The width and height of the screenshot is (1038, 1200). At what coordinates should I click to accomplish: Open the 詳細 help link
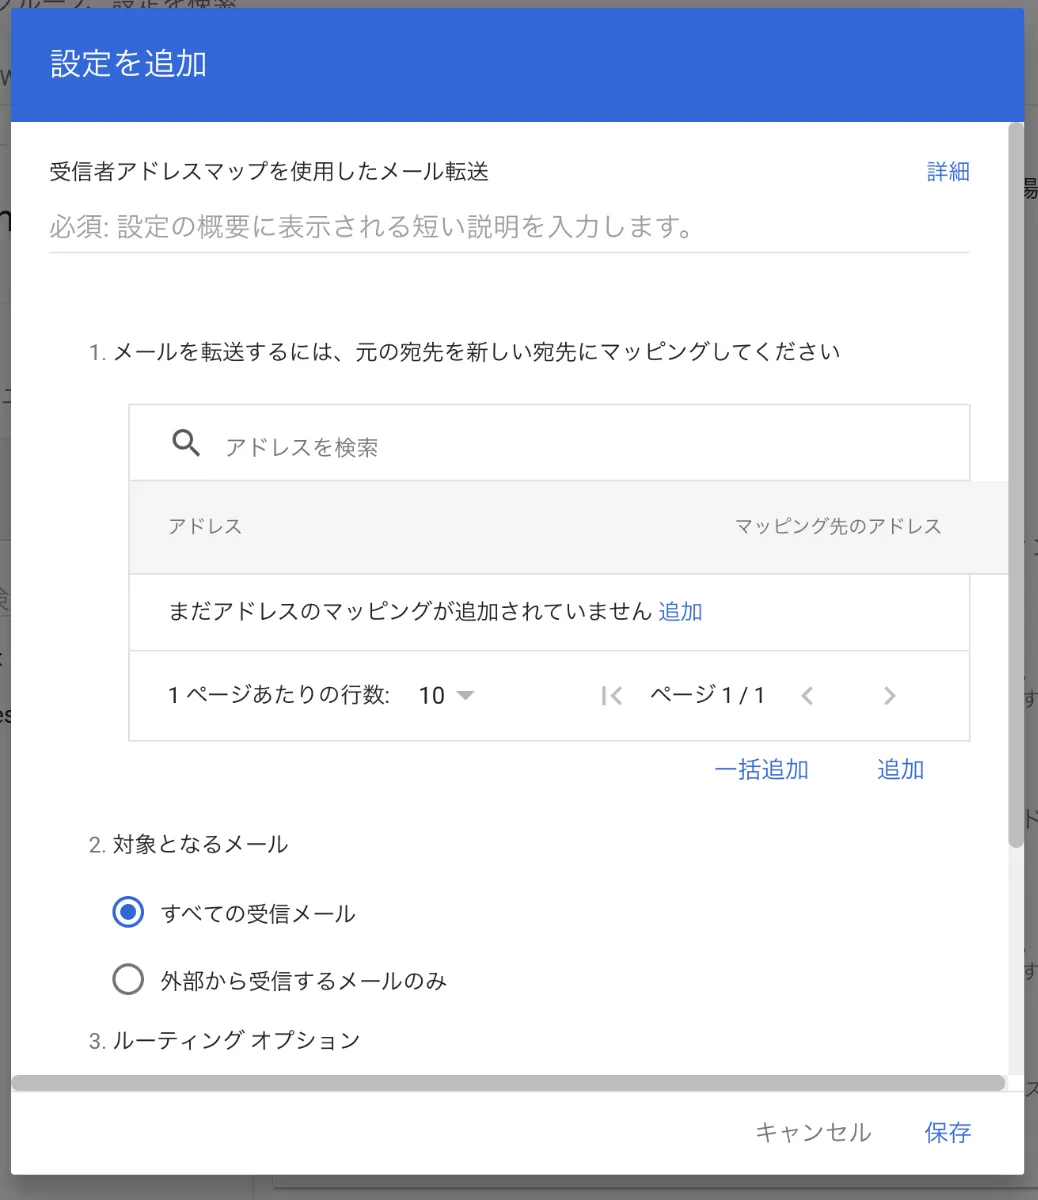948,171
